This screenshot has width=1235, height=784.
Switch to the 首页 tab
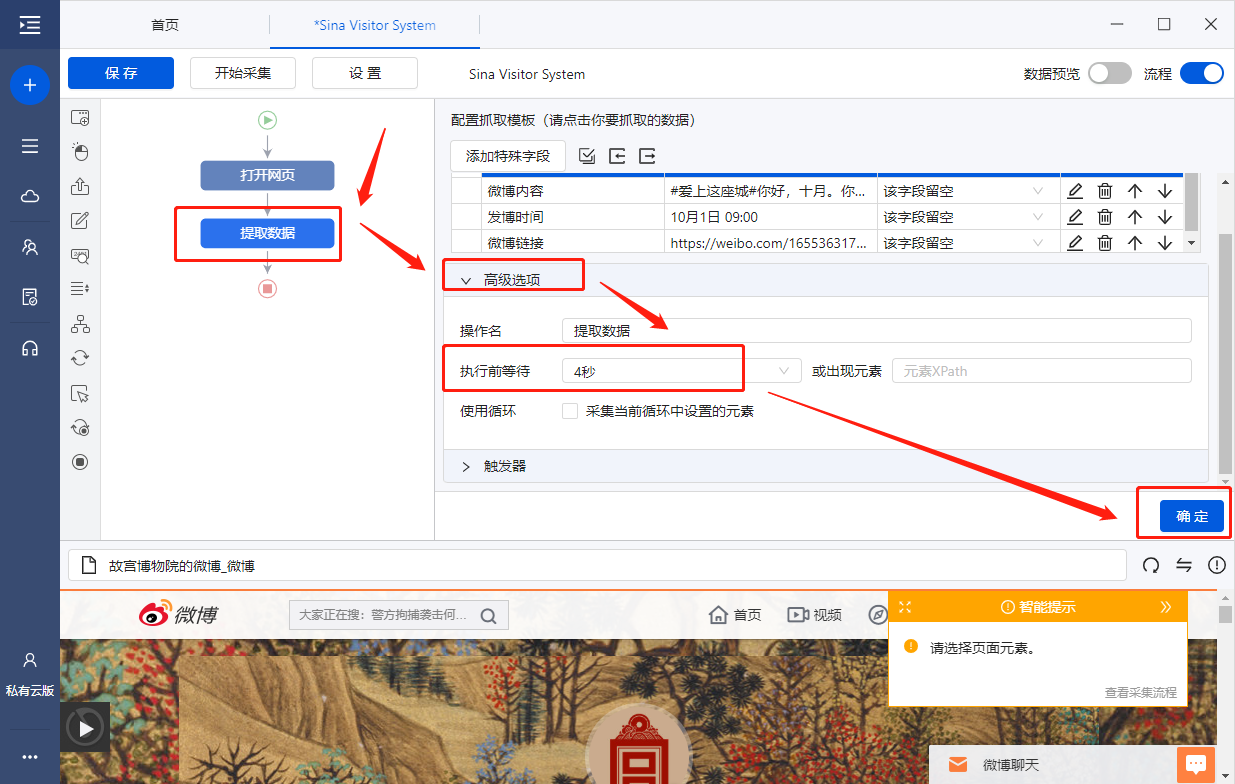click(x=165, y=25)
